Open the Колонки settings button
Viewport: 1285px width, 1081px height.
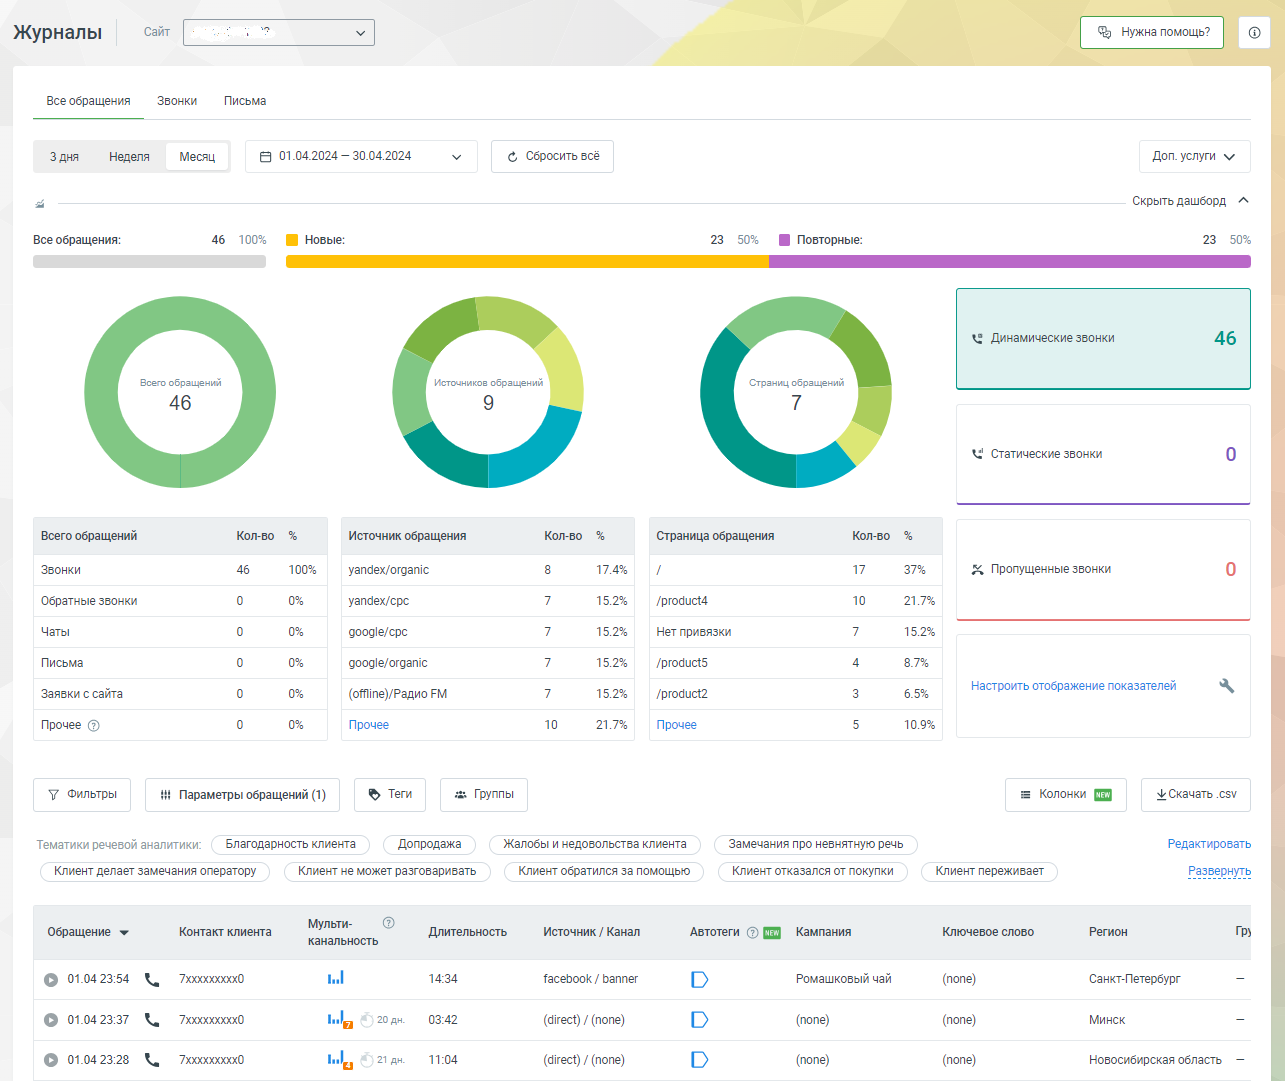(x=1066, y=795)
